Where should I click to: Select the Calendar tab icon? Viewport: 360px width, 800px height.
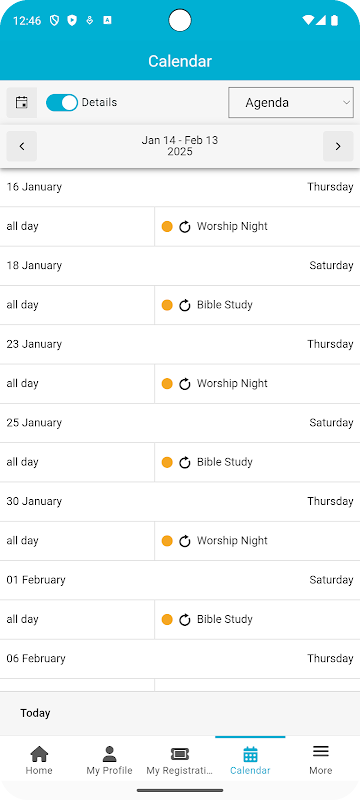[x=250, y=754]
